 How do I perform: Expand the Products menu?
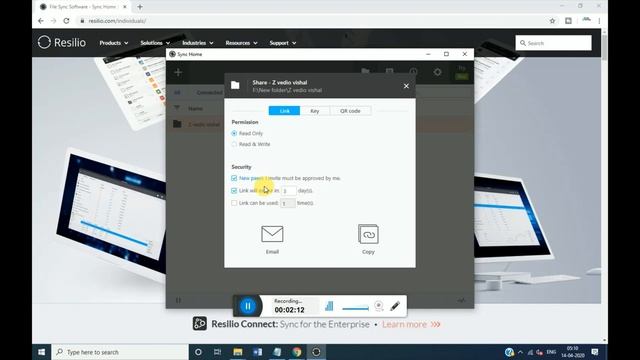tap(113, 43)
